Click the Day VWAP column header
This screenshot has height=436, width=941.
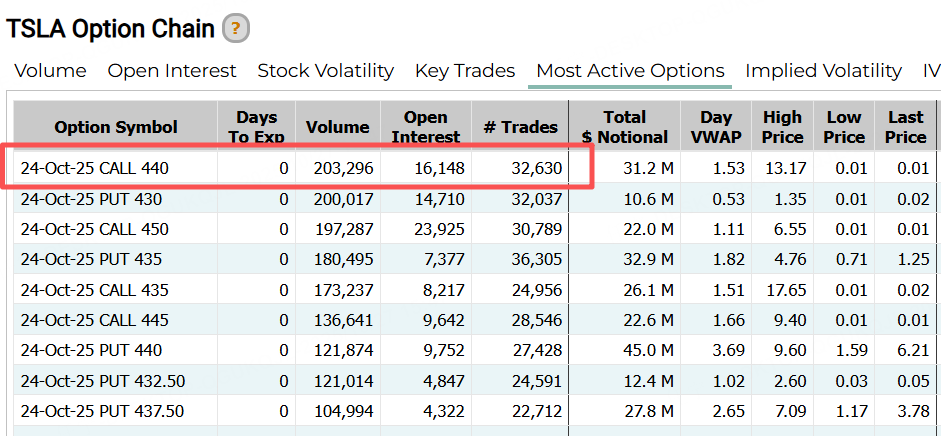pyautogui.click(x=716, y=127)
